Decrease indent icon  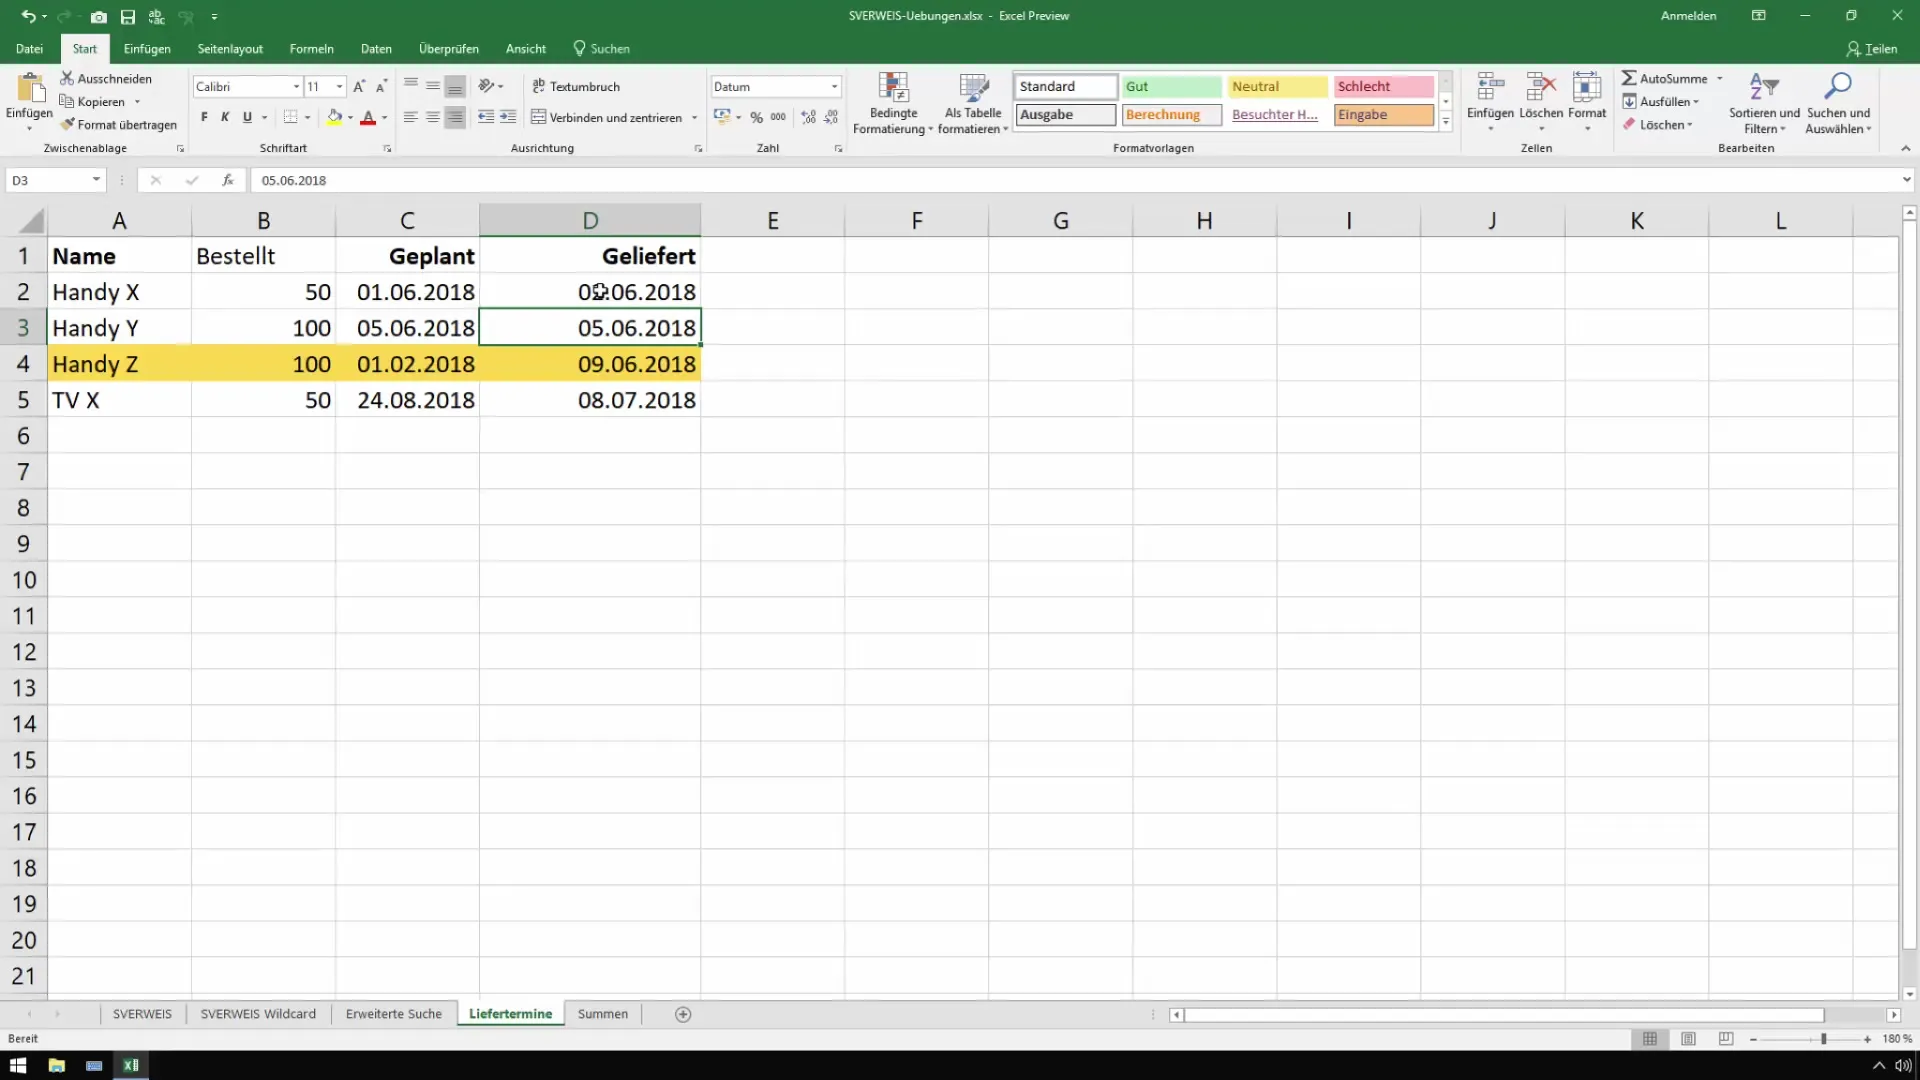click(486, 117)
